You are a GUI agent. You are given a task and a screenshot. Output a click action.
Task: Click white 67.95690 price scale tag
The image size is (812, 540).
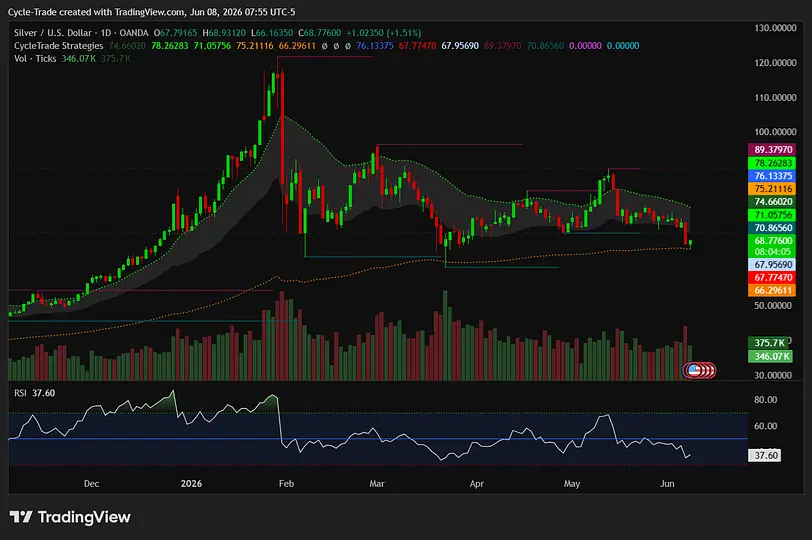(772, 265)
